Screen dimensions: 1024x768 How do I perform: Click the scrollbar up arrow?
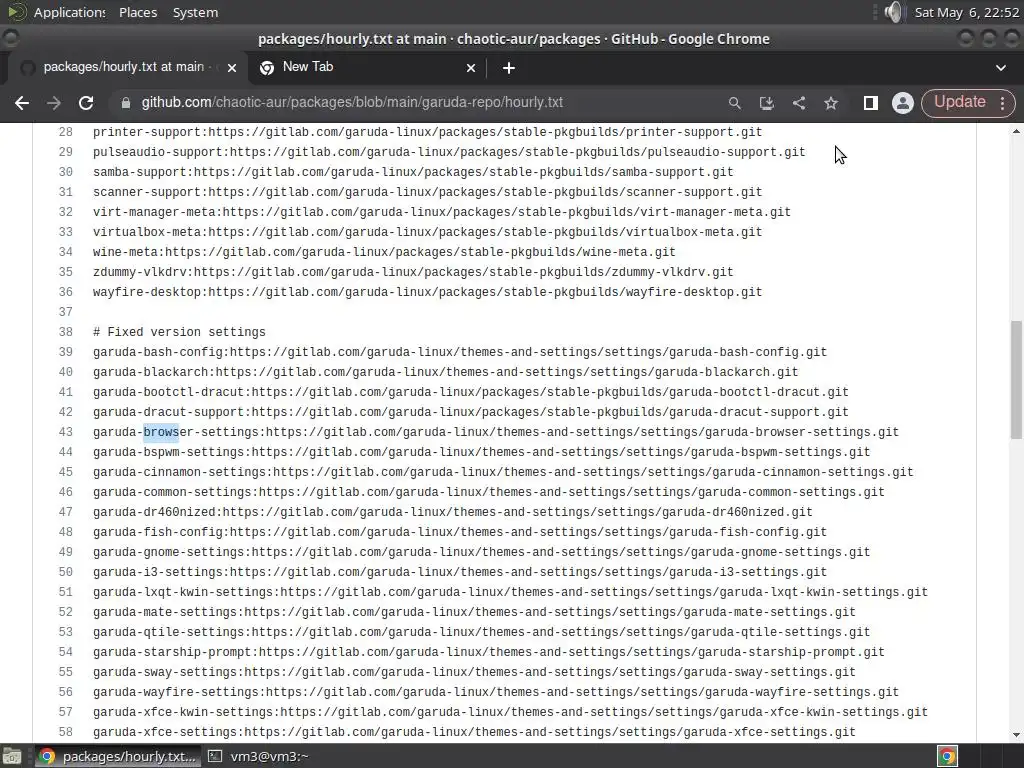[x=1016, y=131]
